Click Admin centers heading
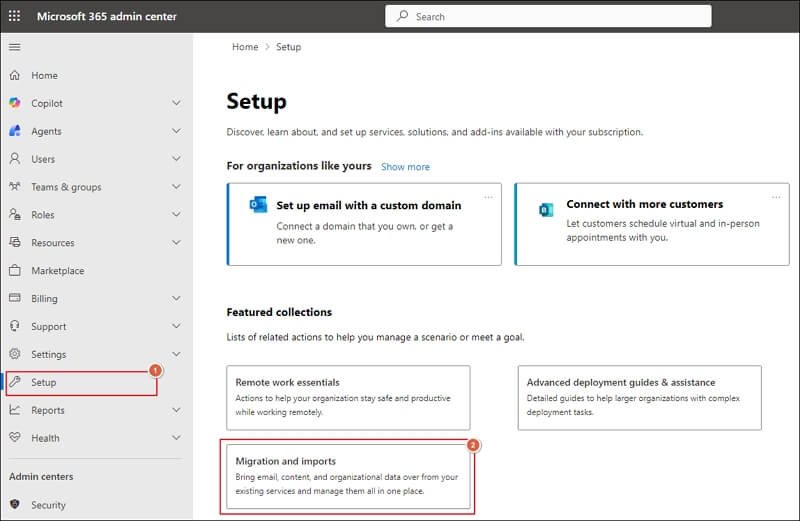Viewport: 800px width, 521px height. pos(41,477)
